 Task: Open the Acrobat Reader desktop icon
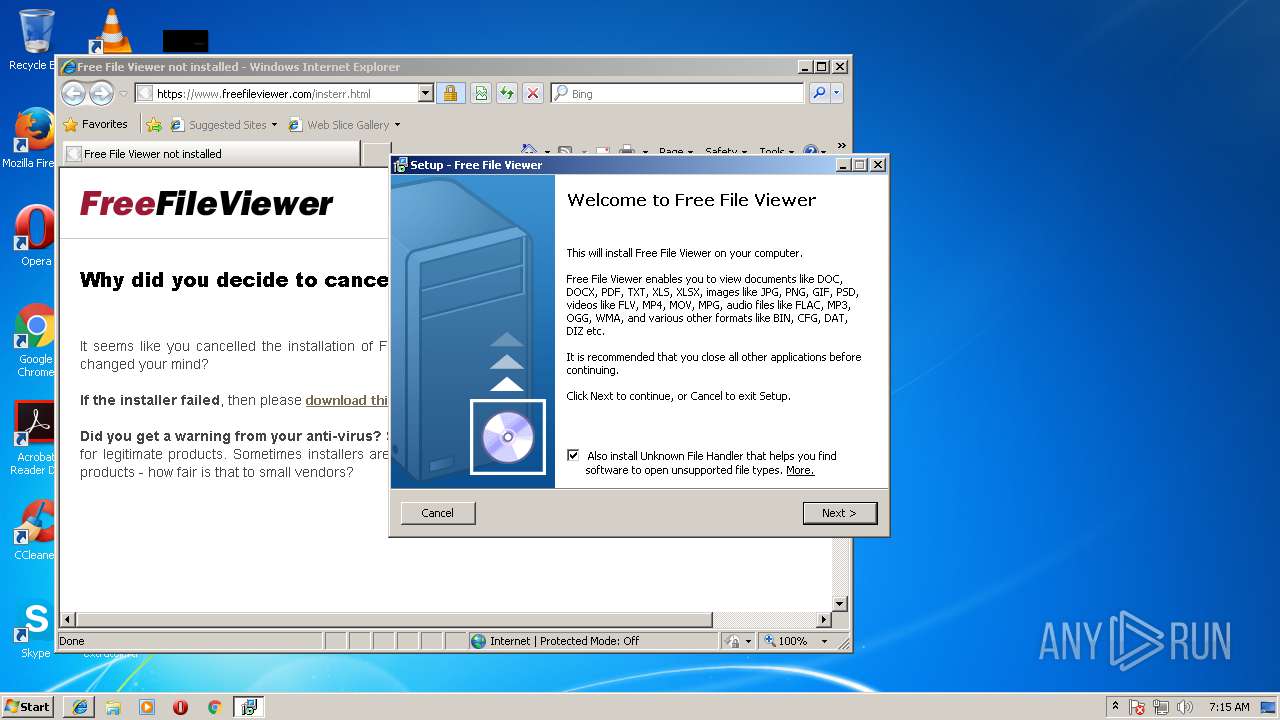pos(35,438)
